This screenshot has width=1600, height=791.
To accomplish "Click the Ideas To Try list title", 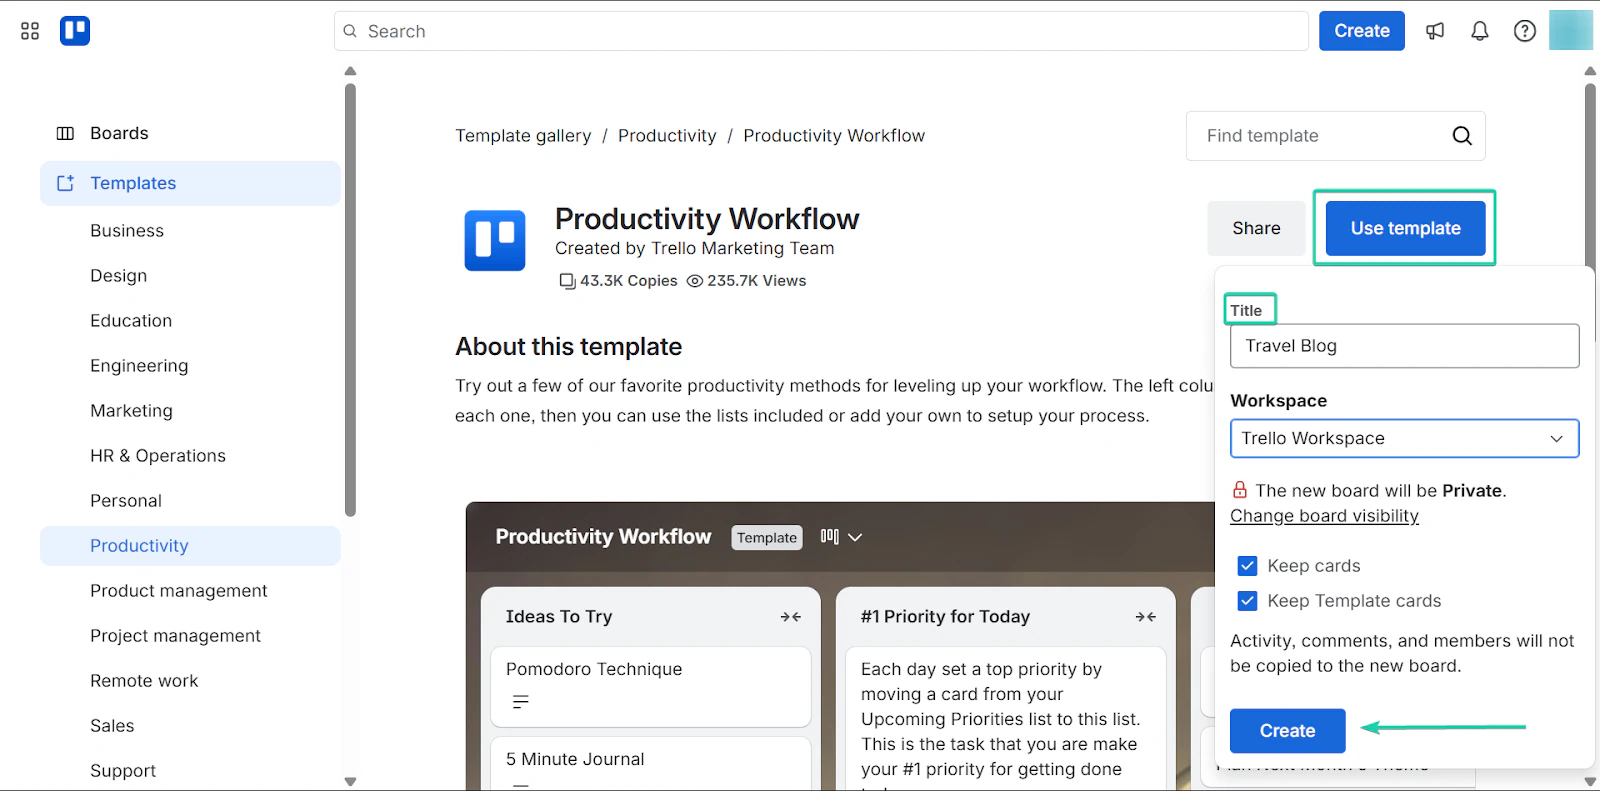I will click(x=559, y=617).
